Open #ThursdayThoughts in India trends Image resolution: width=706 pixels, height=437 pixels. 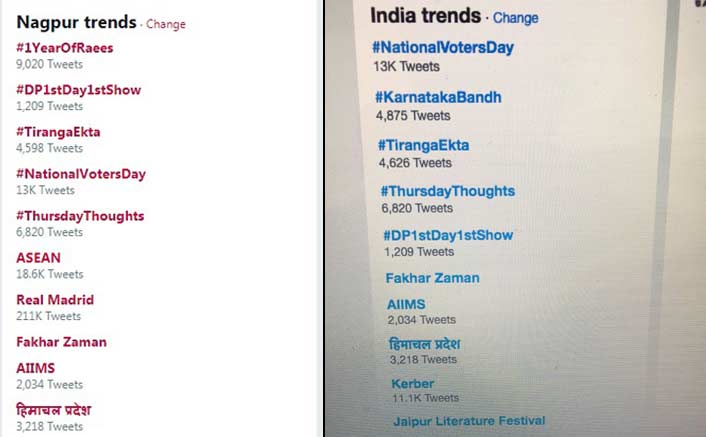coord(448,191)
